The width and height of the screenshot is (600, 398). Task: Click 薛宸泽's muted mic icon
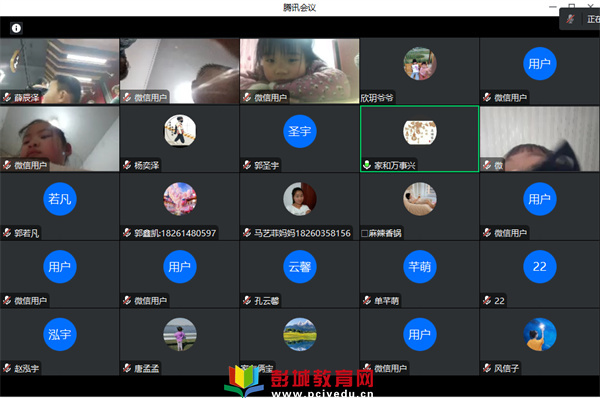[7, 98]
